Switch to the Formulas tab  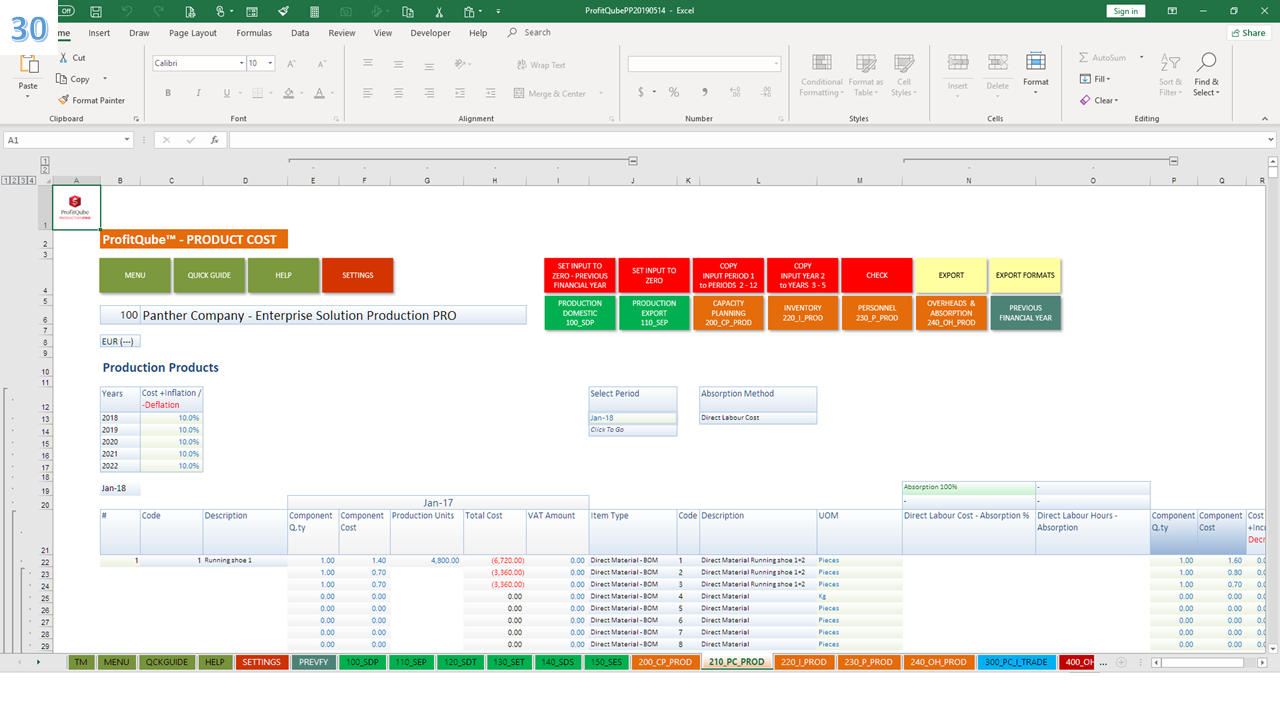[254, 33]
